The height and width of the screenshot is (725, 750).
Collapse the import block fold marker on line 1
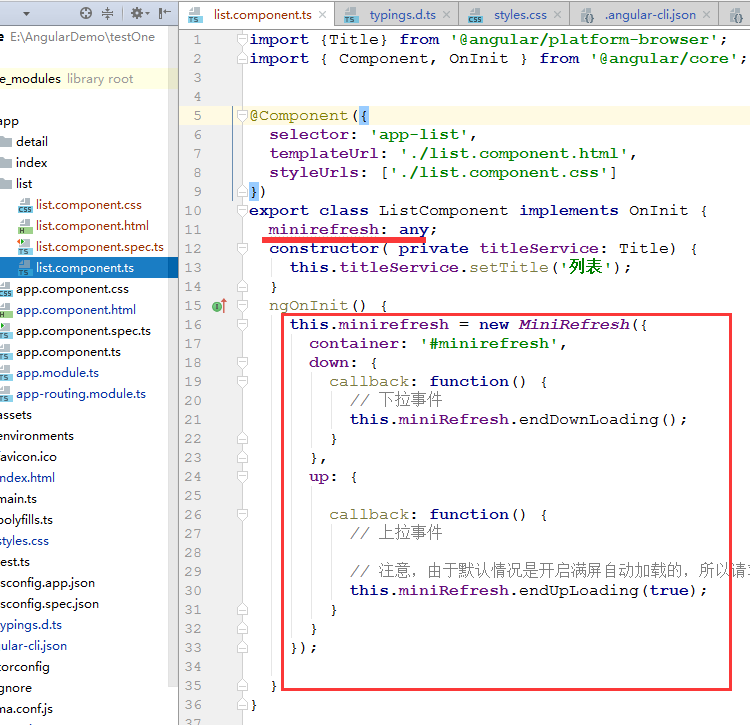coord(243,39)
